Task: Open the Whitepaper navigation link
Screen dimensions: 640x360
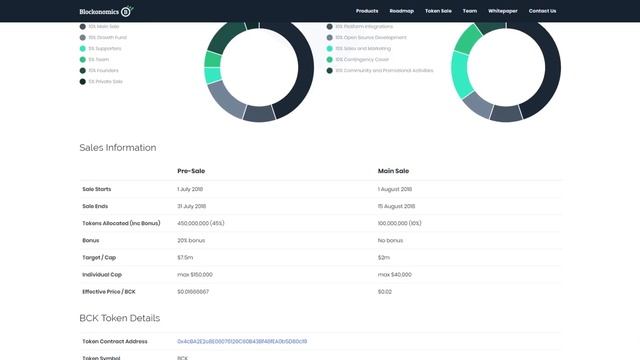Action: tap(502, 11)
